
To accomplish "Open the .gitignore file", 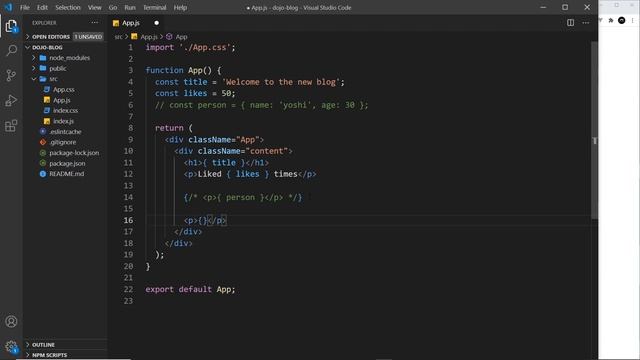I will click(x=64, y=142).
